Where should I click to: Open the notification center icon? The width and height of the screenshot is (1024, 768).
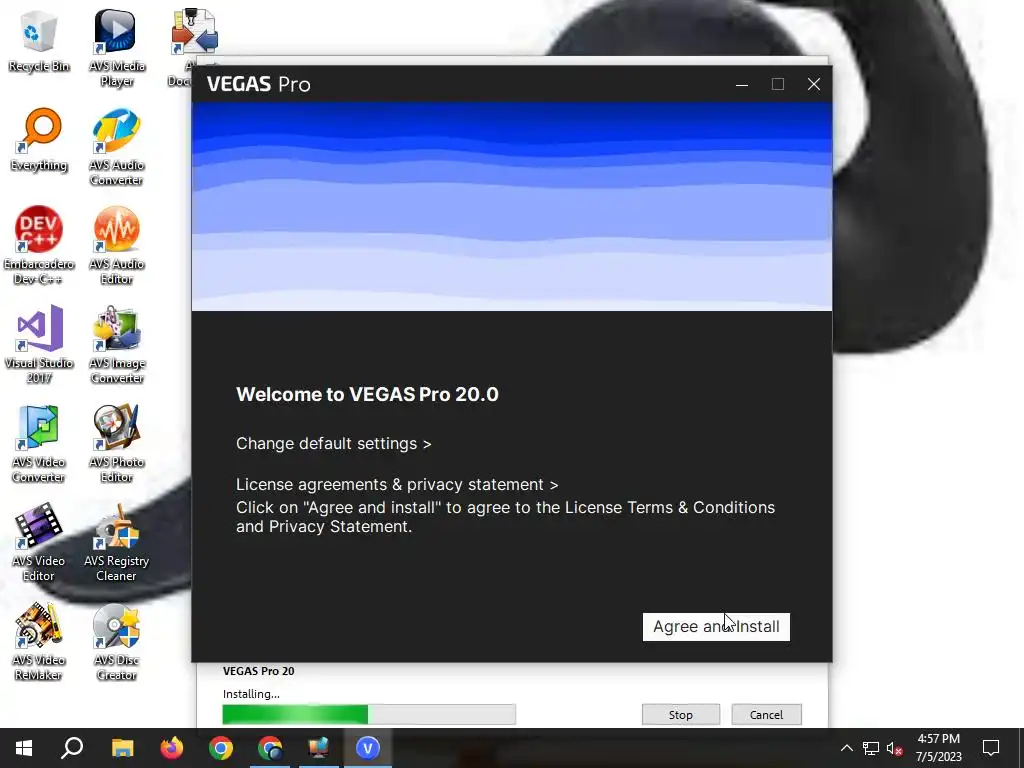[991, 748]
